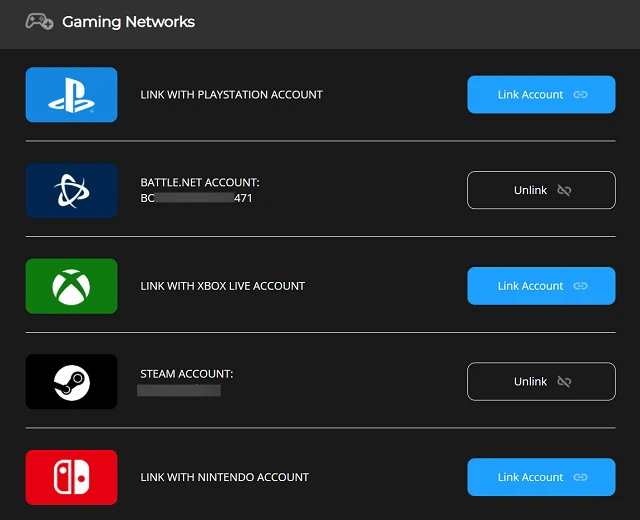Click the redacted Steam account ID

pyautogui.click(x=178, y=390)
